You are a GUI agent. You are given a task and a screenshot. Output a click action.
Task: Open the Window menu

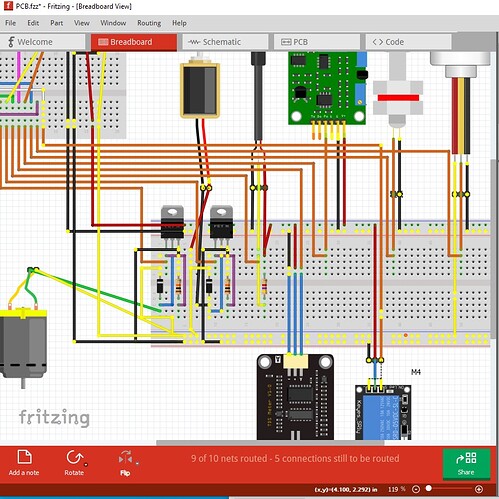click(x=113, y=23)
